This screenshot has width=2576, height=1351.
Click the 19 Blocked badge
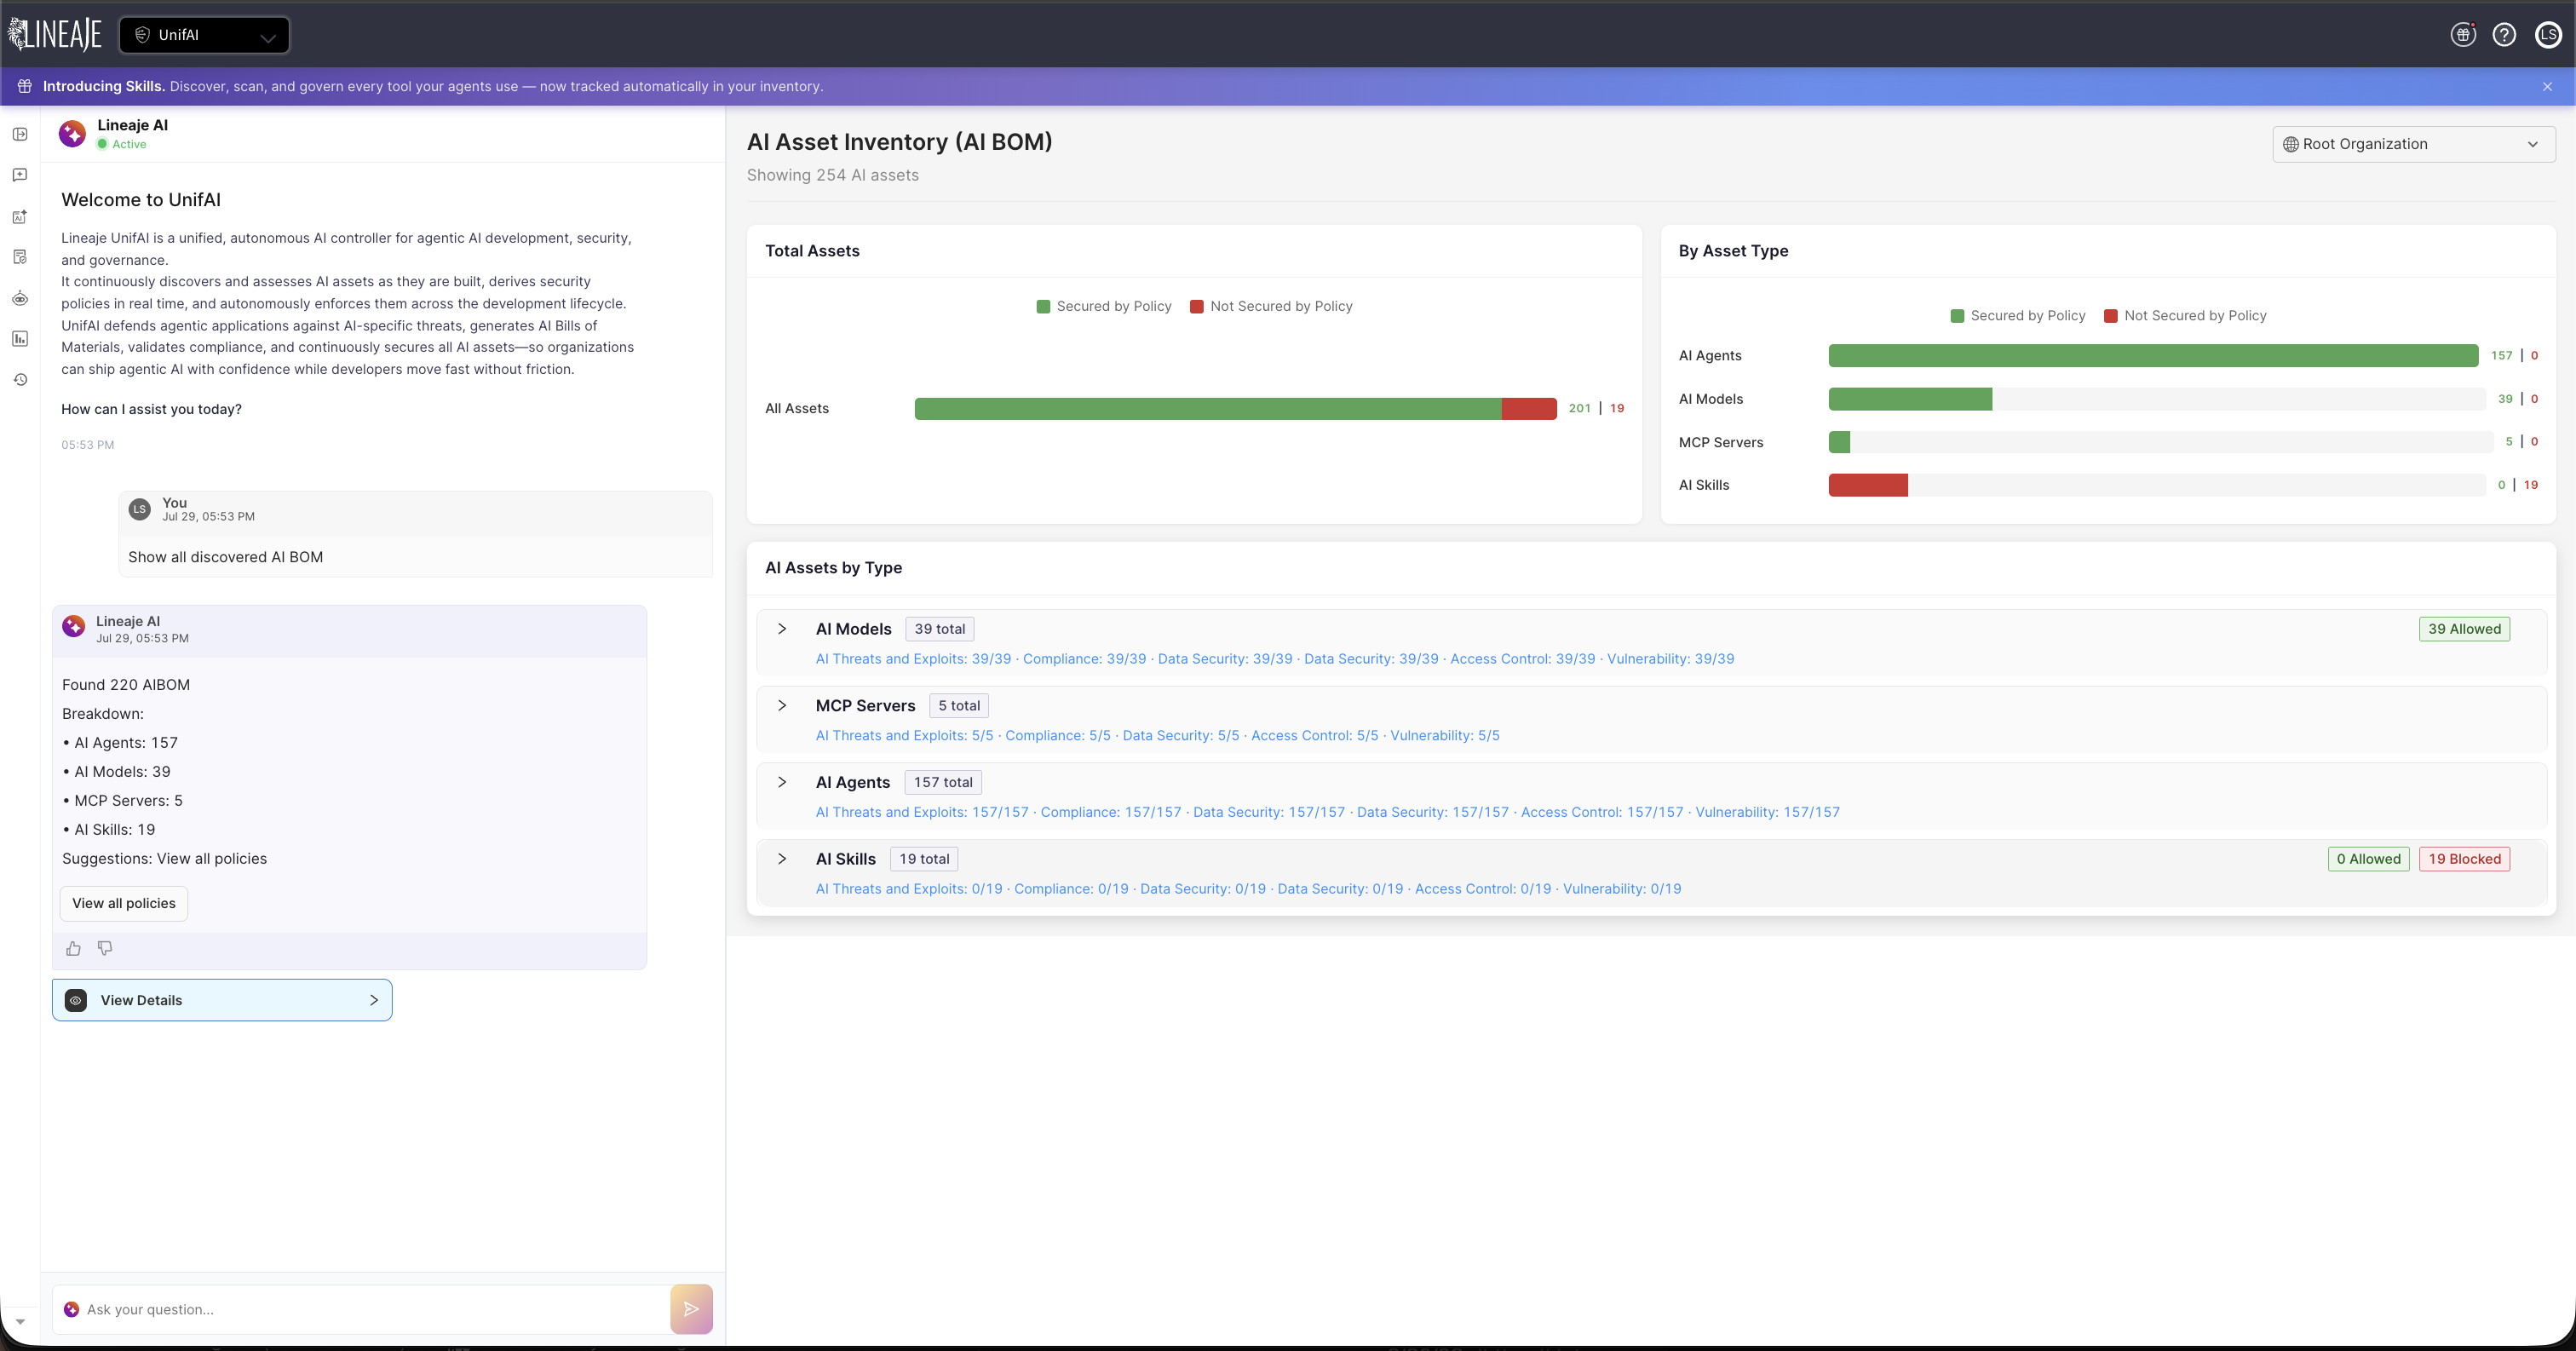(x=2464, y=859)
